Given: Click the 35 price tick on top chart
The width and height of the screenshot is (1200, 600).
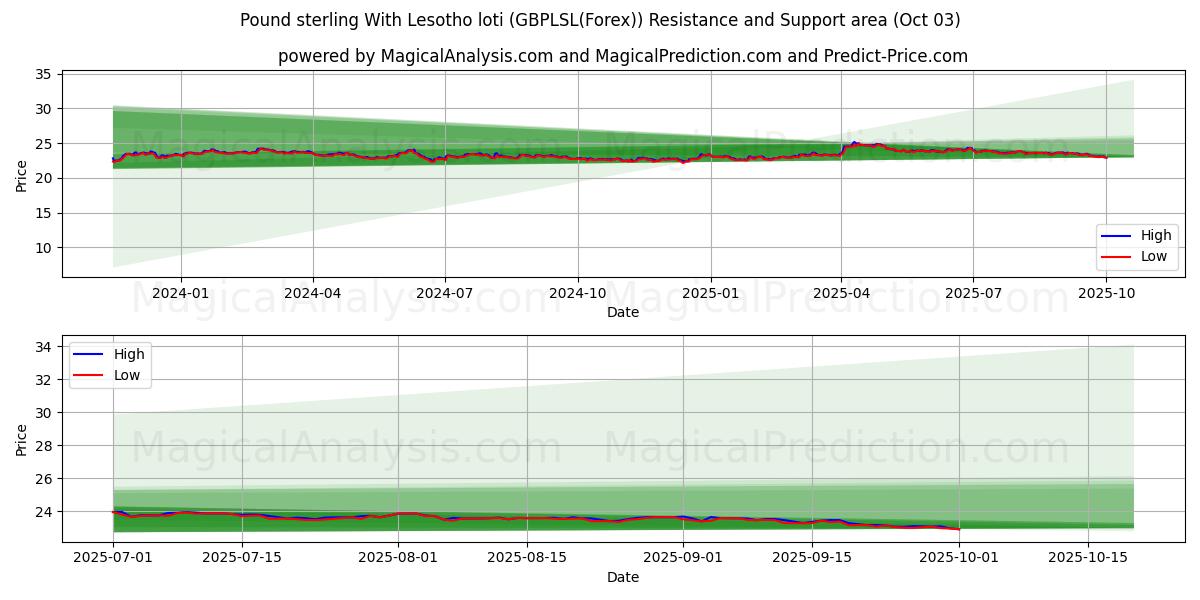Looking at the screenshot, I should click(x=43, y=74).
